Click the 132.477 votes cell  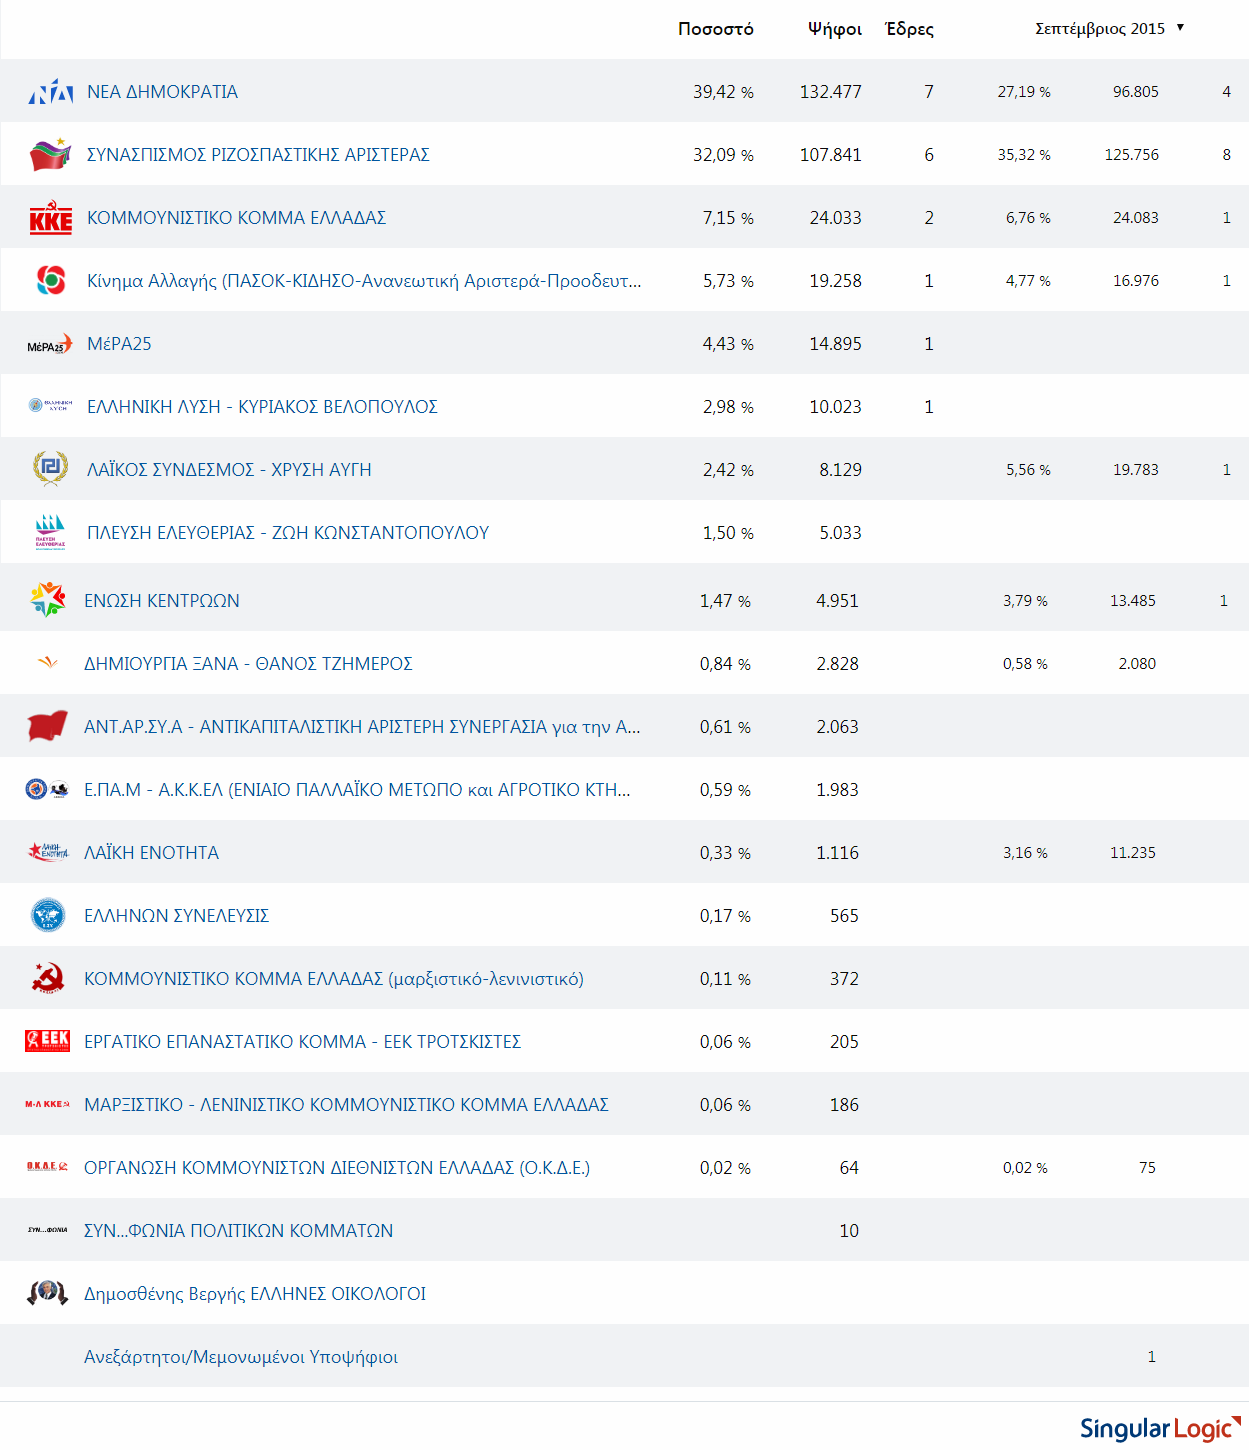click(831, 92)
